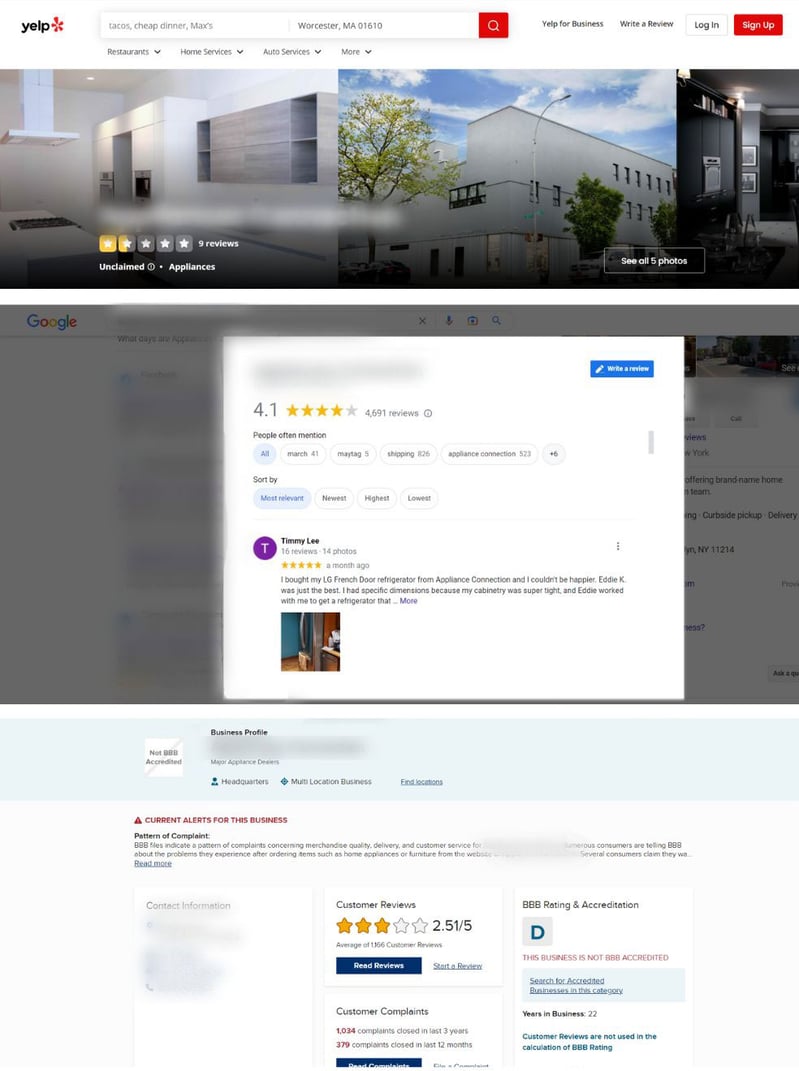Screen dimensions: 799x1071
Task: Click the red Yelp search button
Action: (493, 25)
